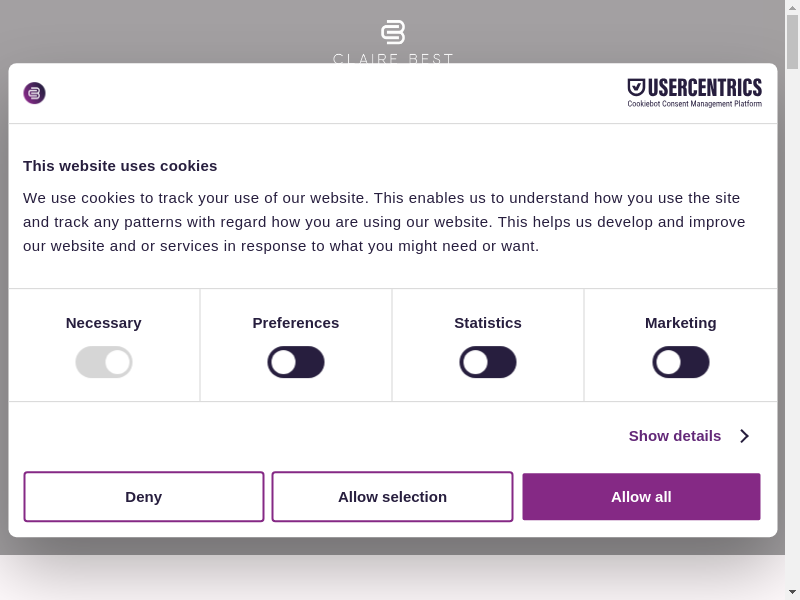800x600 pixels.
Task: Click the purple site logo in cookie dialog
Action: tap(35, 93)
